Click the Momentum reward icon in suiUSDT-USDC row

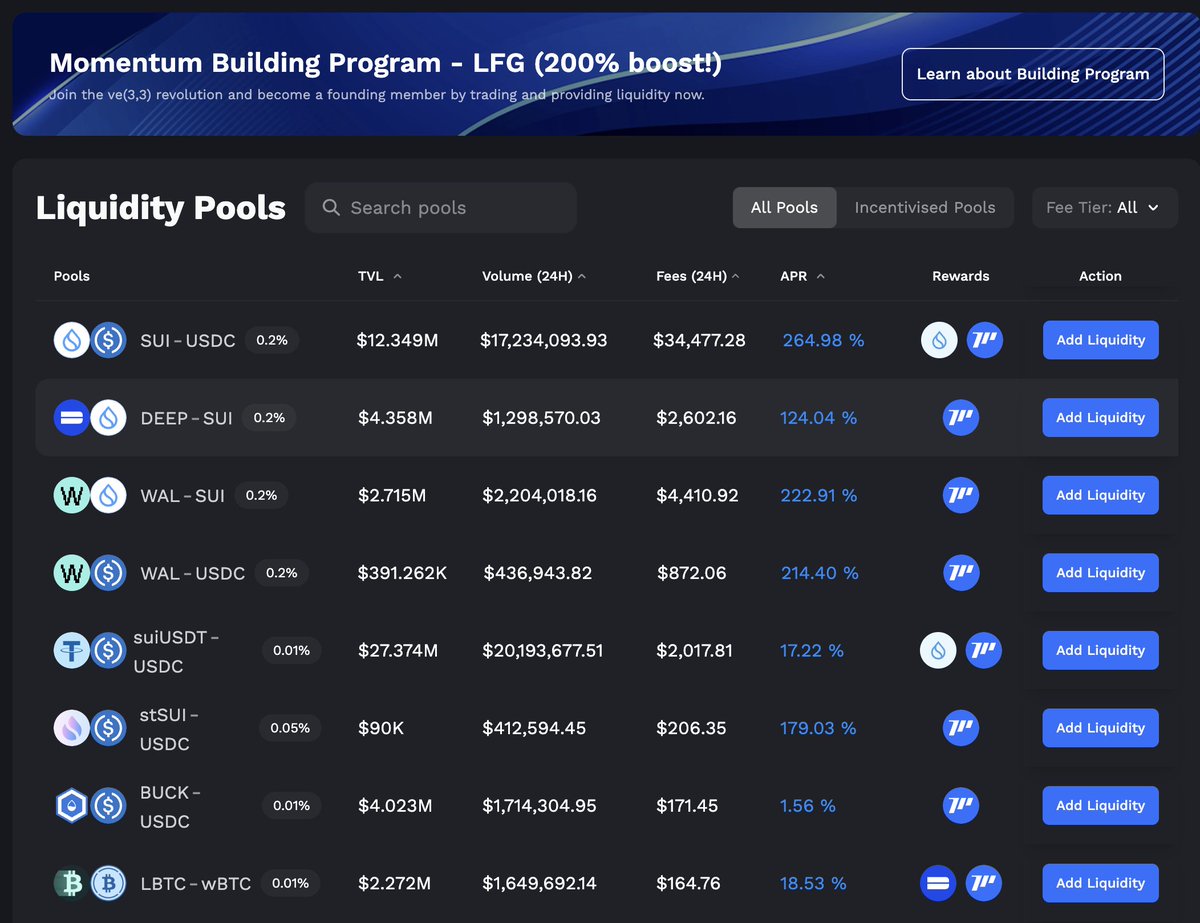(x=984, y=650)
